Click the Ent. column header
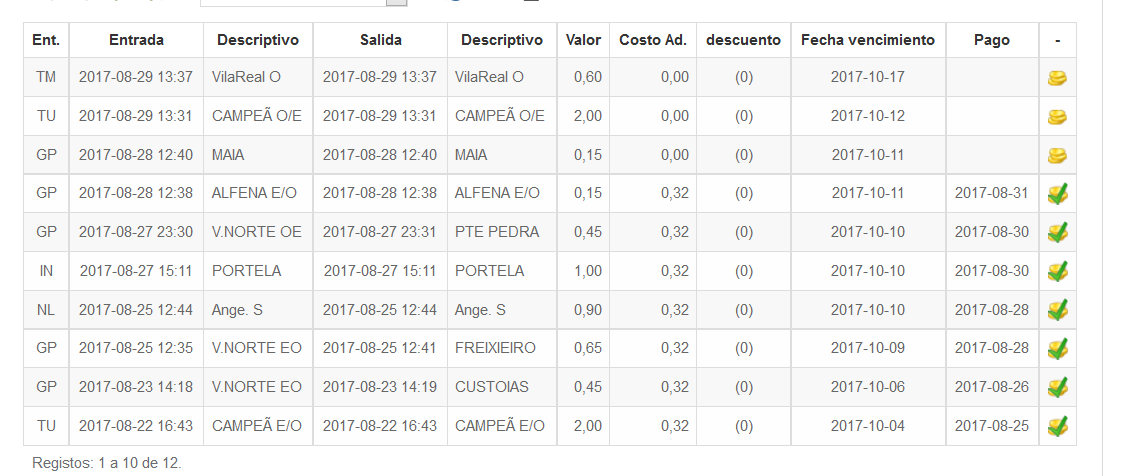The height and width of the screenshot is (476, 1121). 46,40
